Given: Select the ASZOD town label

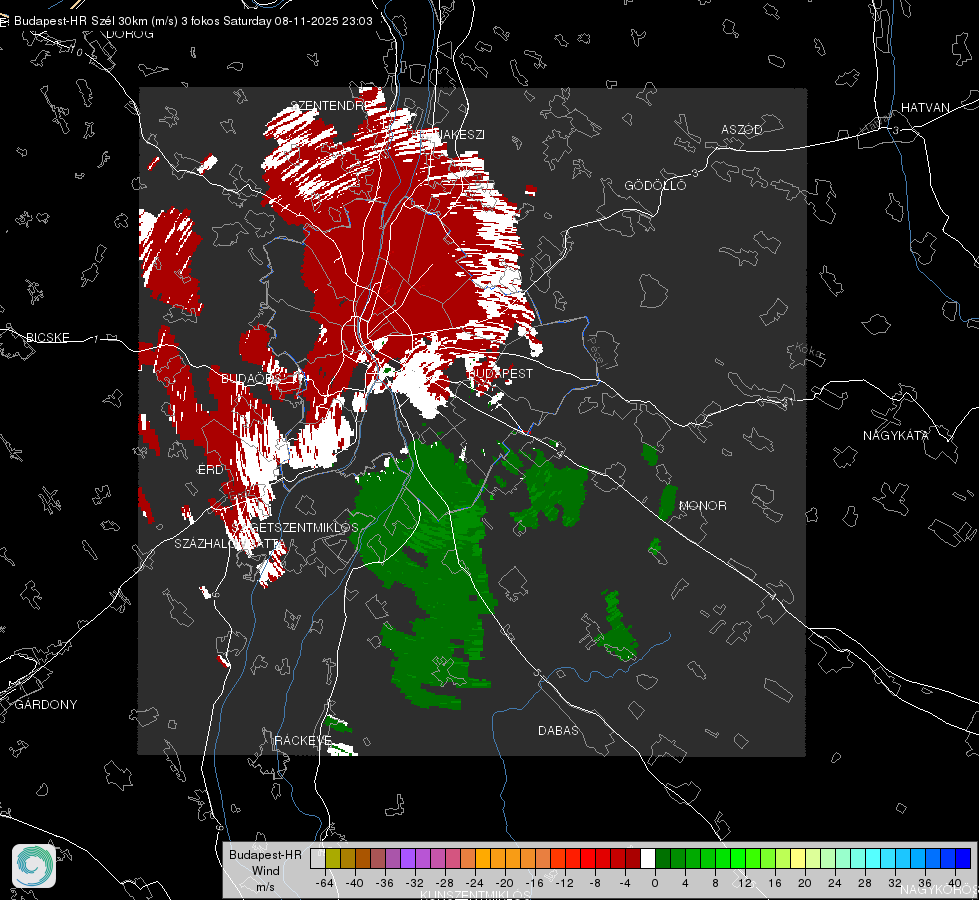Looking at the screenshot, I should (x=742, y=129).
